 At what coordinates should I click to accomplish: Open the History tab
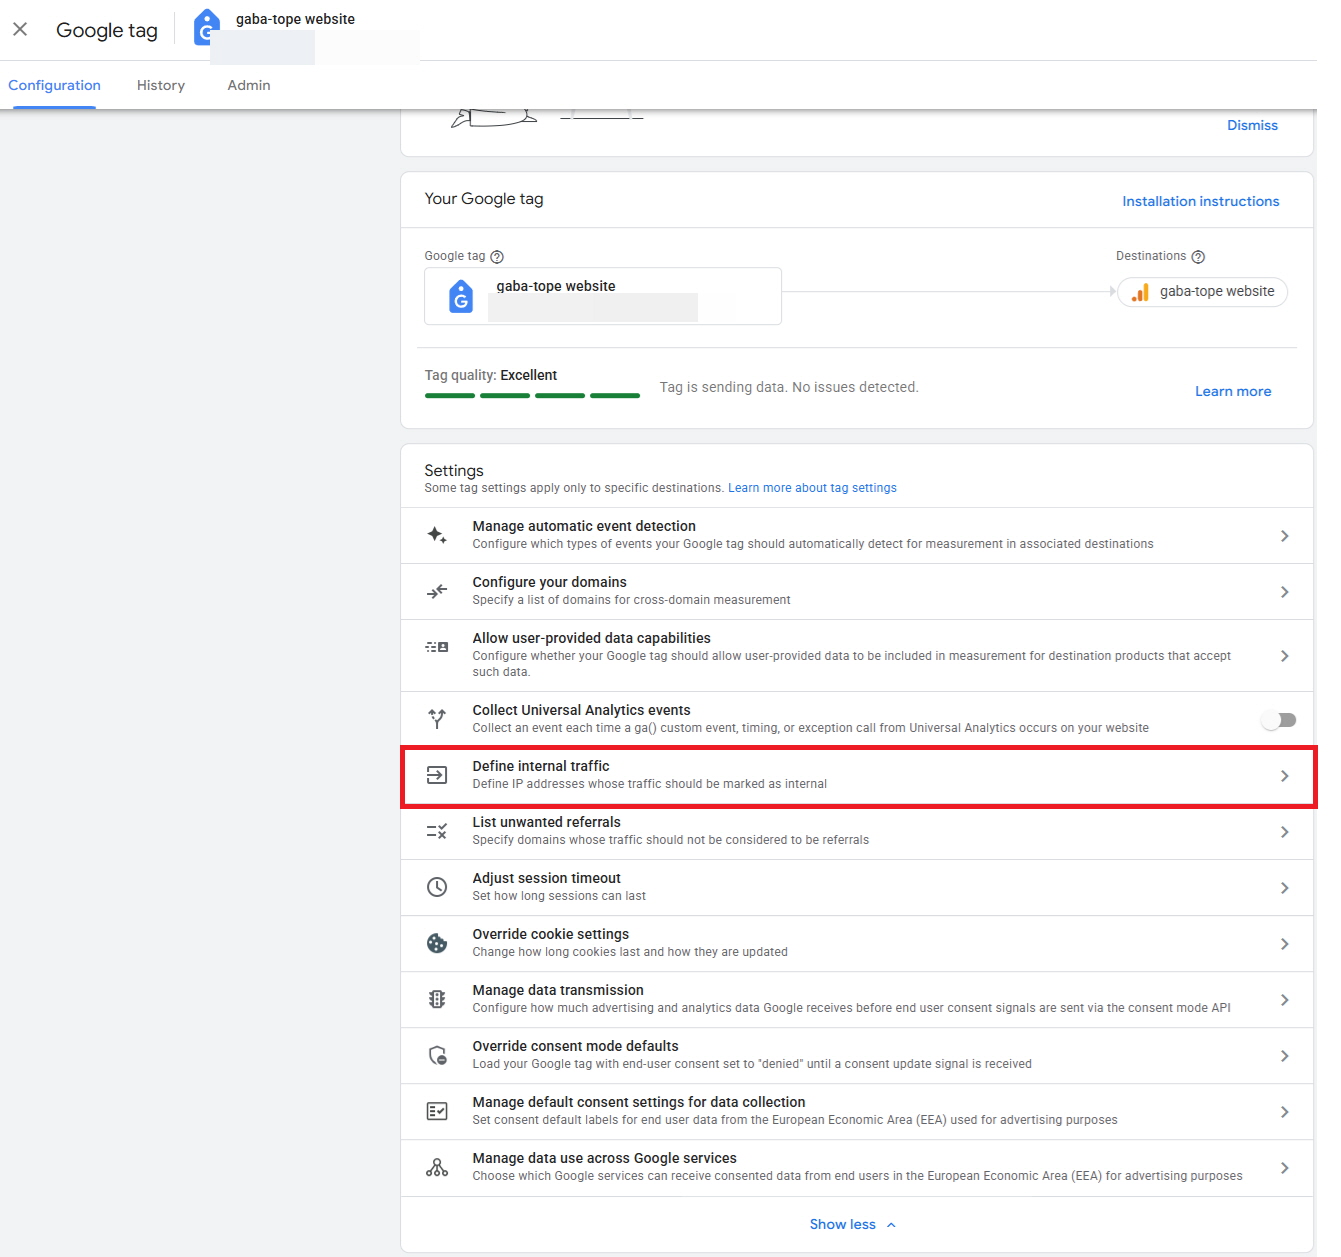[161, 85]
